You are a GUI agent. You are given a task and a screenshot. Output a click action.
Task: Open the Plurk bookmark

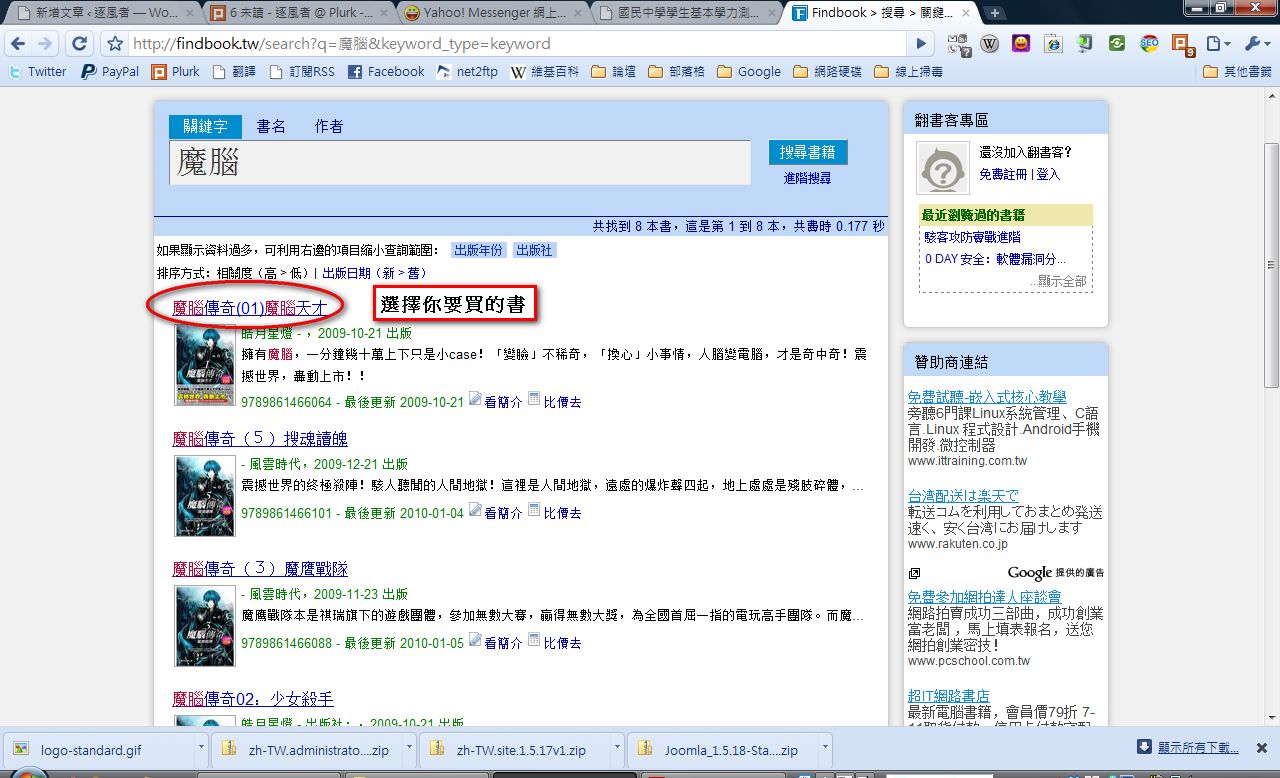(176, 72)
